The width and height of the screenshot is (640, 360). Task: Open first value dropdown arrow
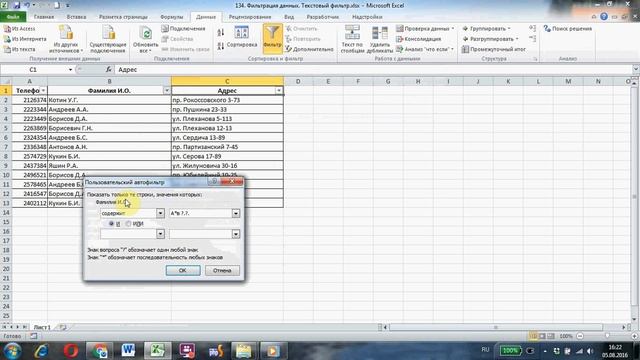236,213
